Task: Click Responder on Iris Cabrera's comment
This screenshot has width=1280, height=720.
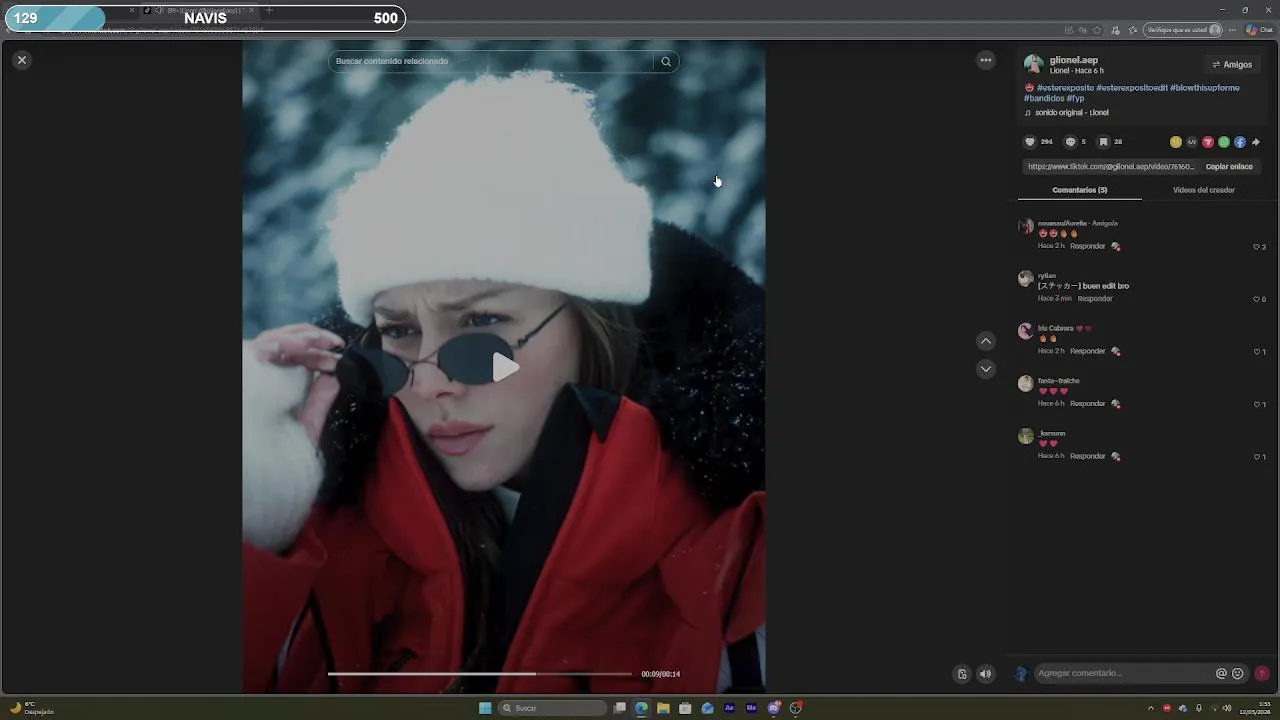Action: [1087, 351]
